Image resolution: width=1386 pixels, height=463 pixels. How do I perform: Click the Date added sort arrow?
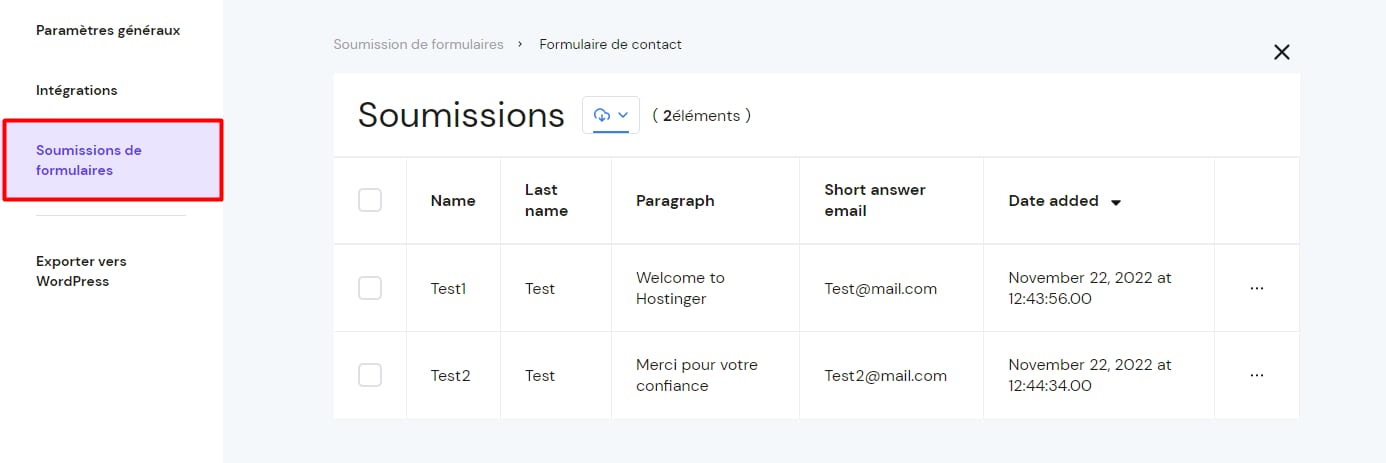(x=1116, y=202)
